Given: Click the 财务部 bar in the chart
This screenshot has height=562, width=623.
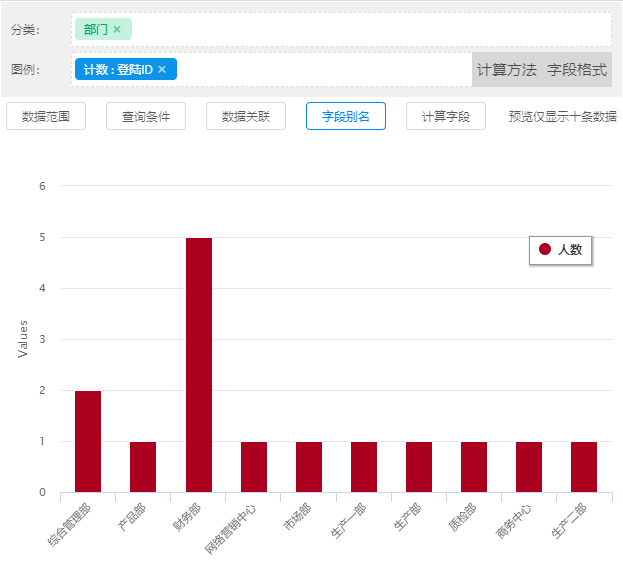Looking at the screenshot, I should [x=198, y=365].
